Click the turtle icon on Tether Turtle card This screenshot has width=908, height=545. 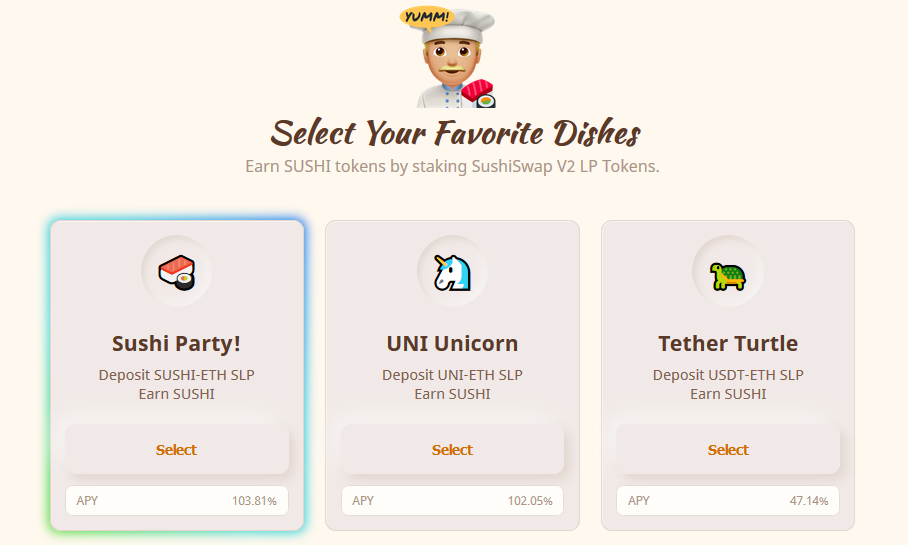[728, 274]
